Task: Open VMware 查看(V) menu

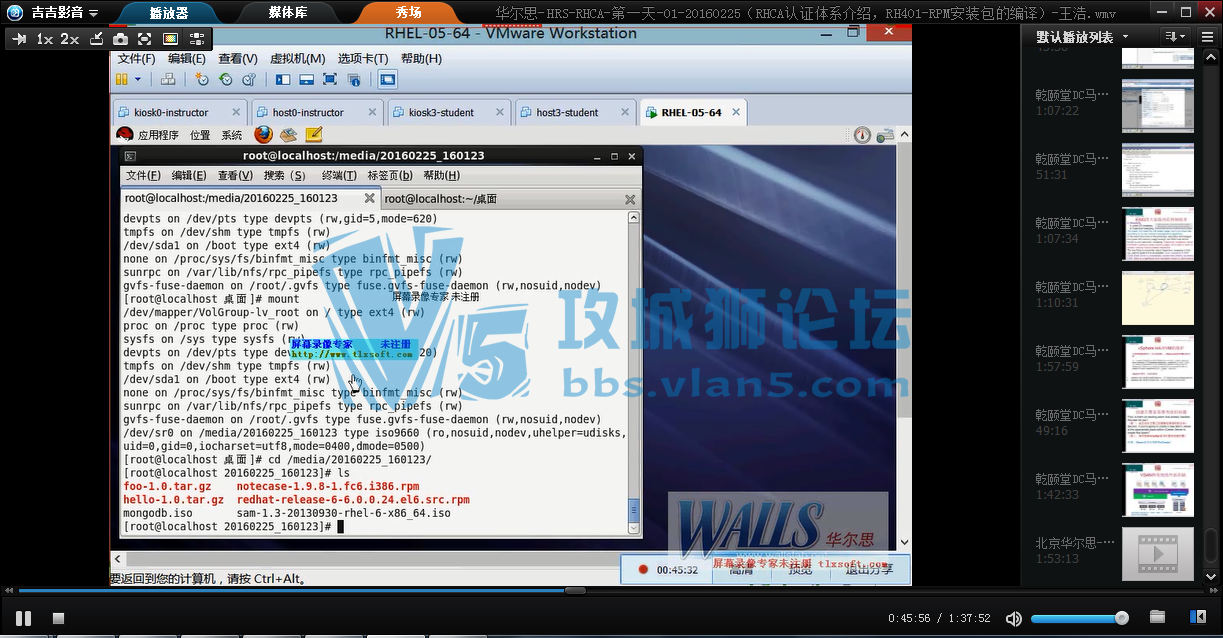Action: 238,59
